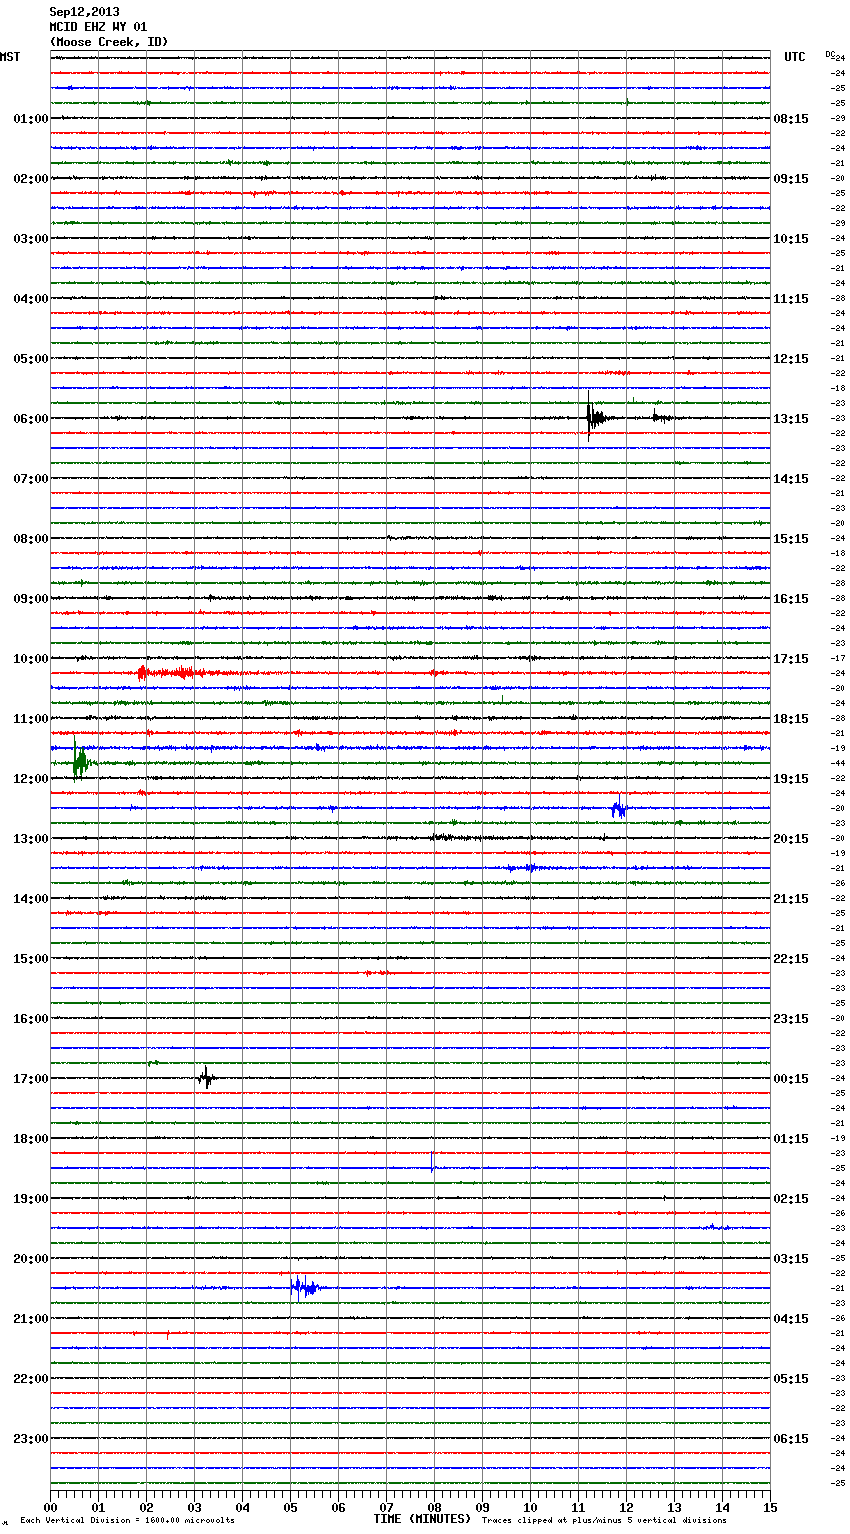850x1534 pixels.
Task: Click the '17:00' MST hour label
Action: (x=31, y=1078)
